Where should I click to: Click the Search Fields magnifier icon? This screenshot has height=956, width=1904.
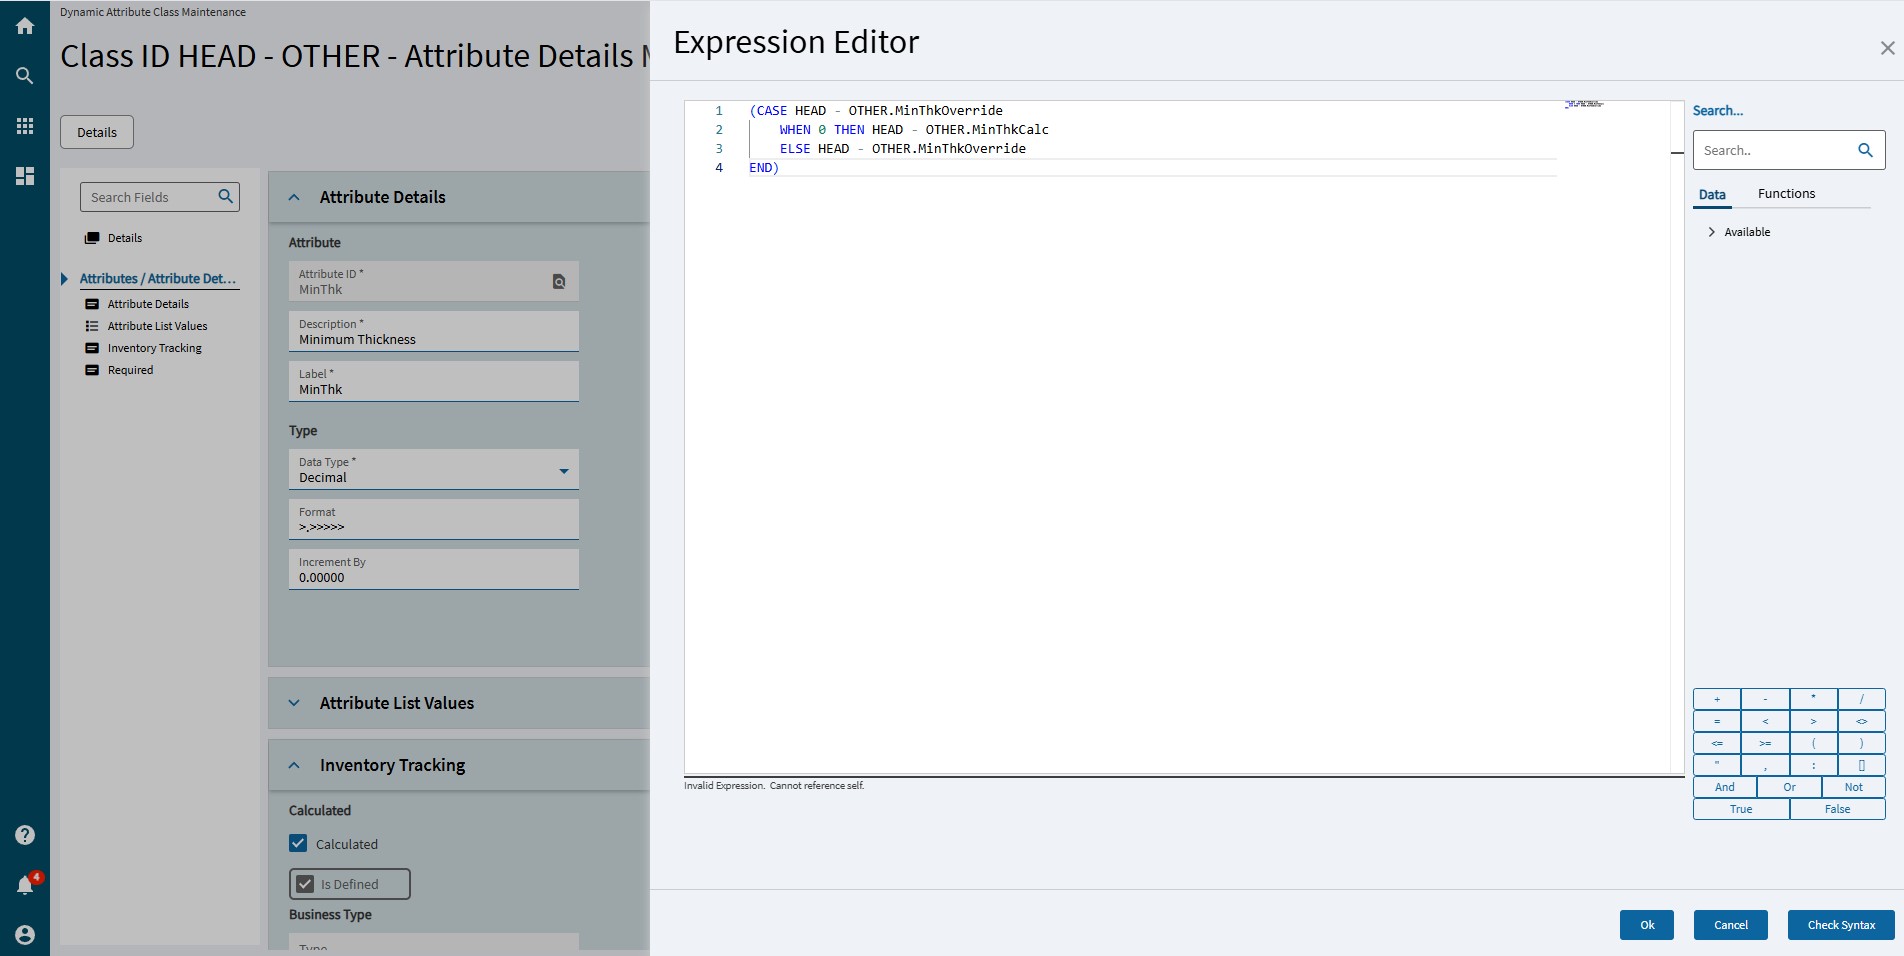pos(226,197)
